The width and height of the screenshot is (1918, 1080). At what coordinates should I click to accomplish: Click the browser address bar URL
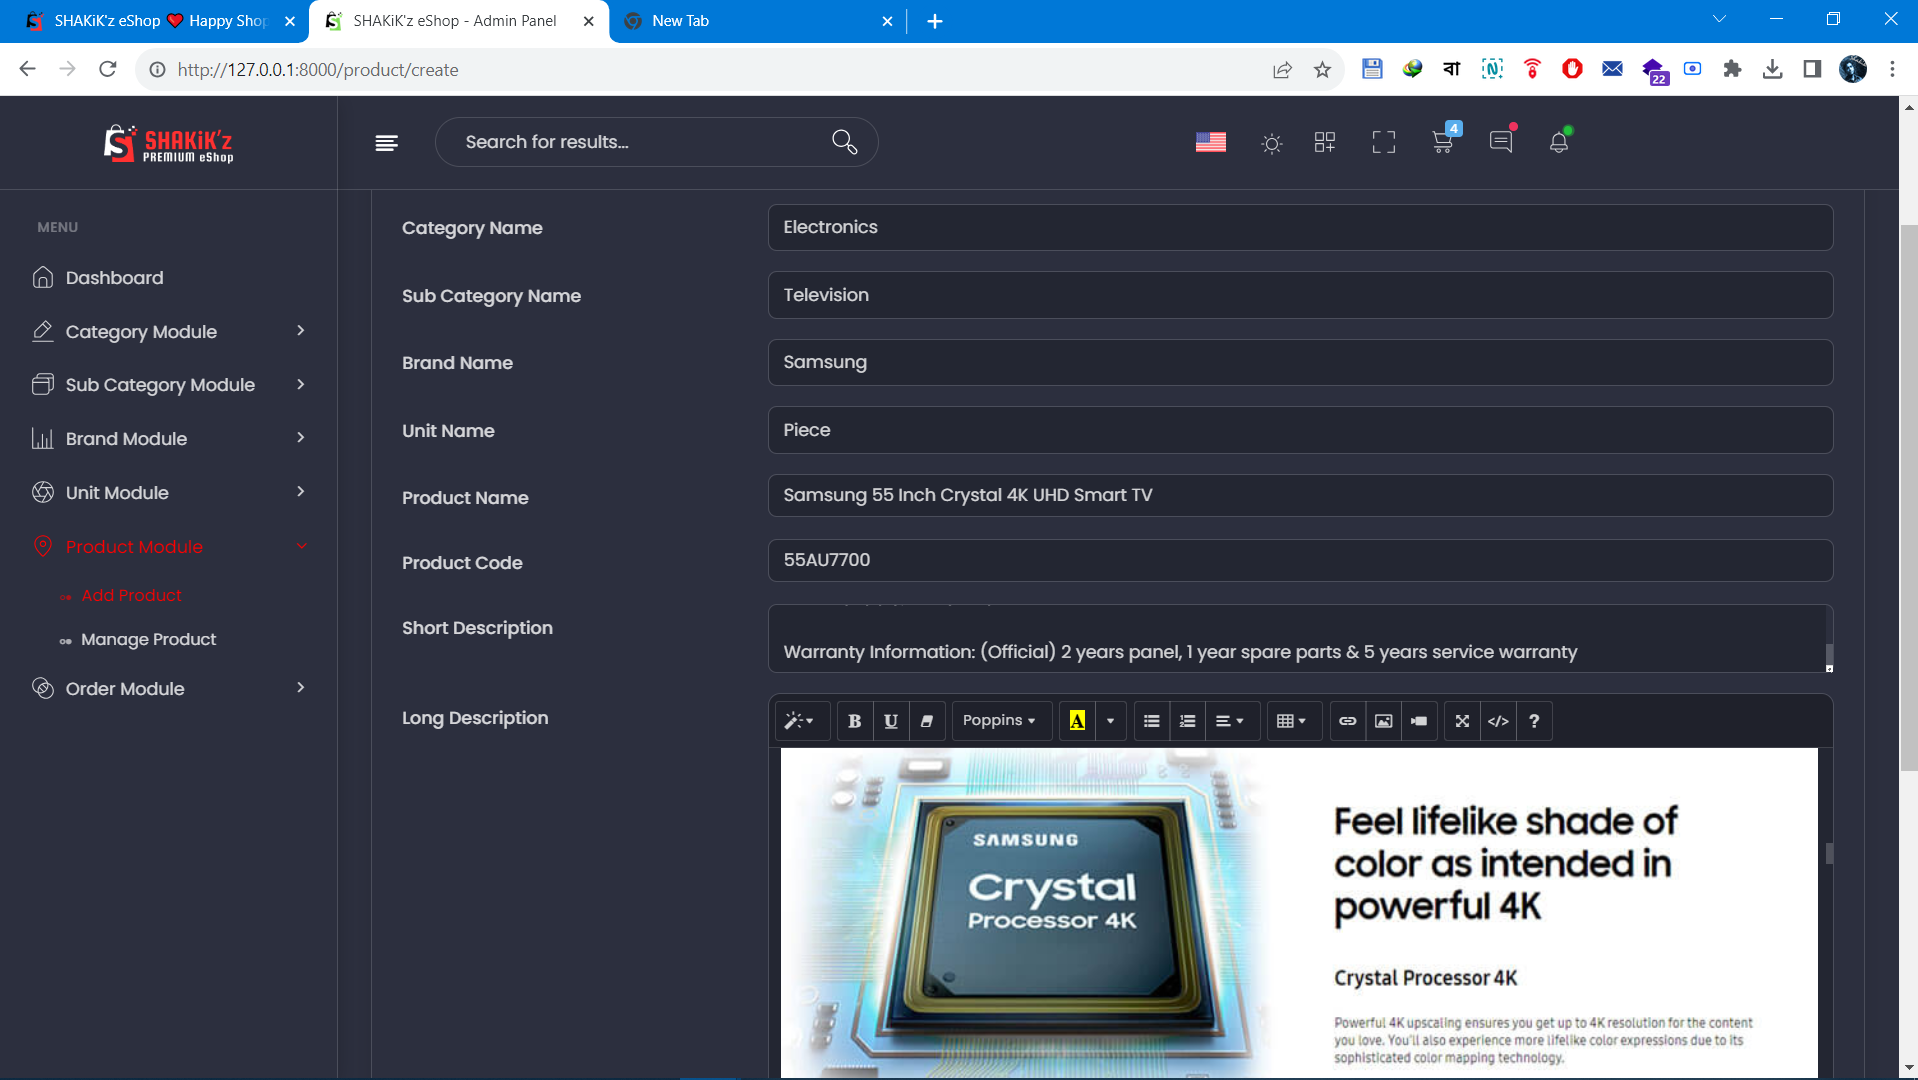pyautogui.click(x=318, y=70)
